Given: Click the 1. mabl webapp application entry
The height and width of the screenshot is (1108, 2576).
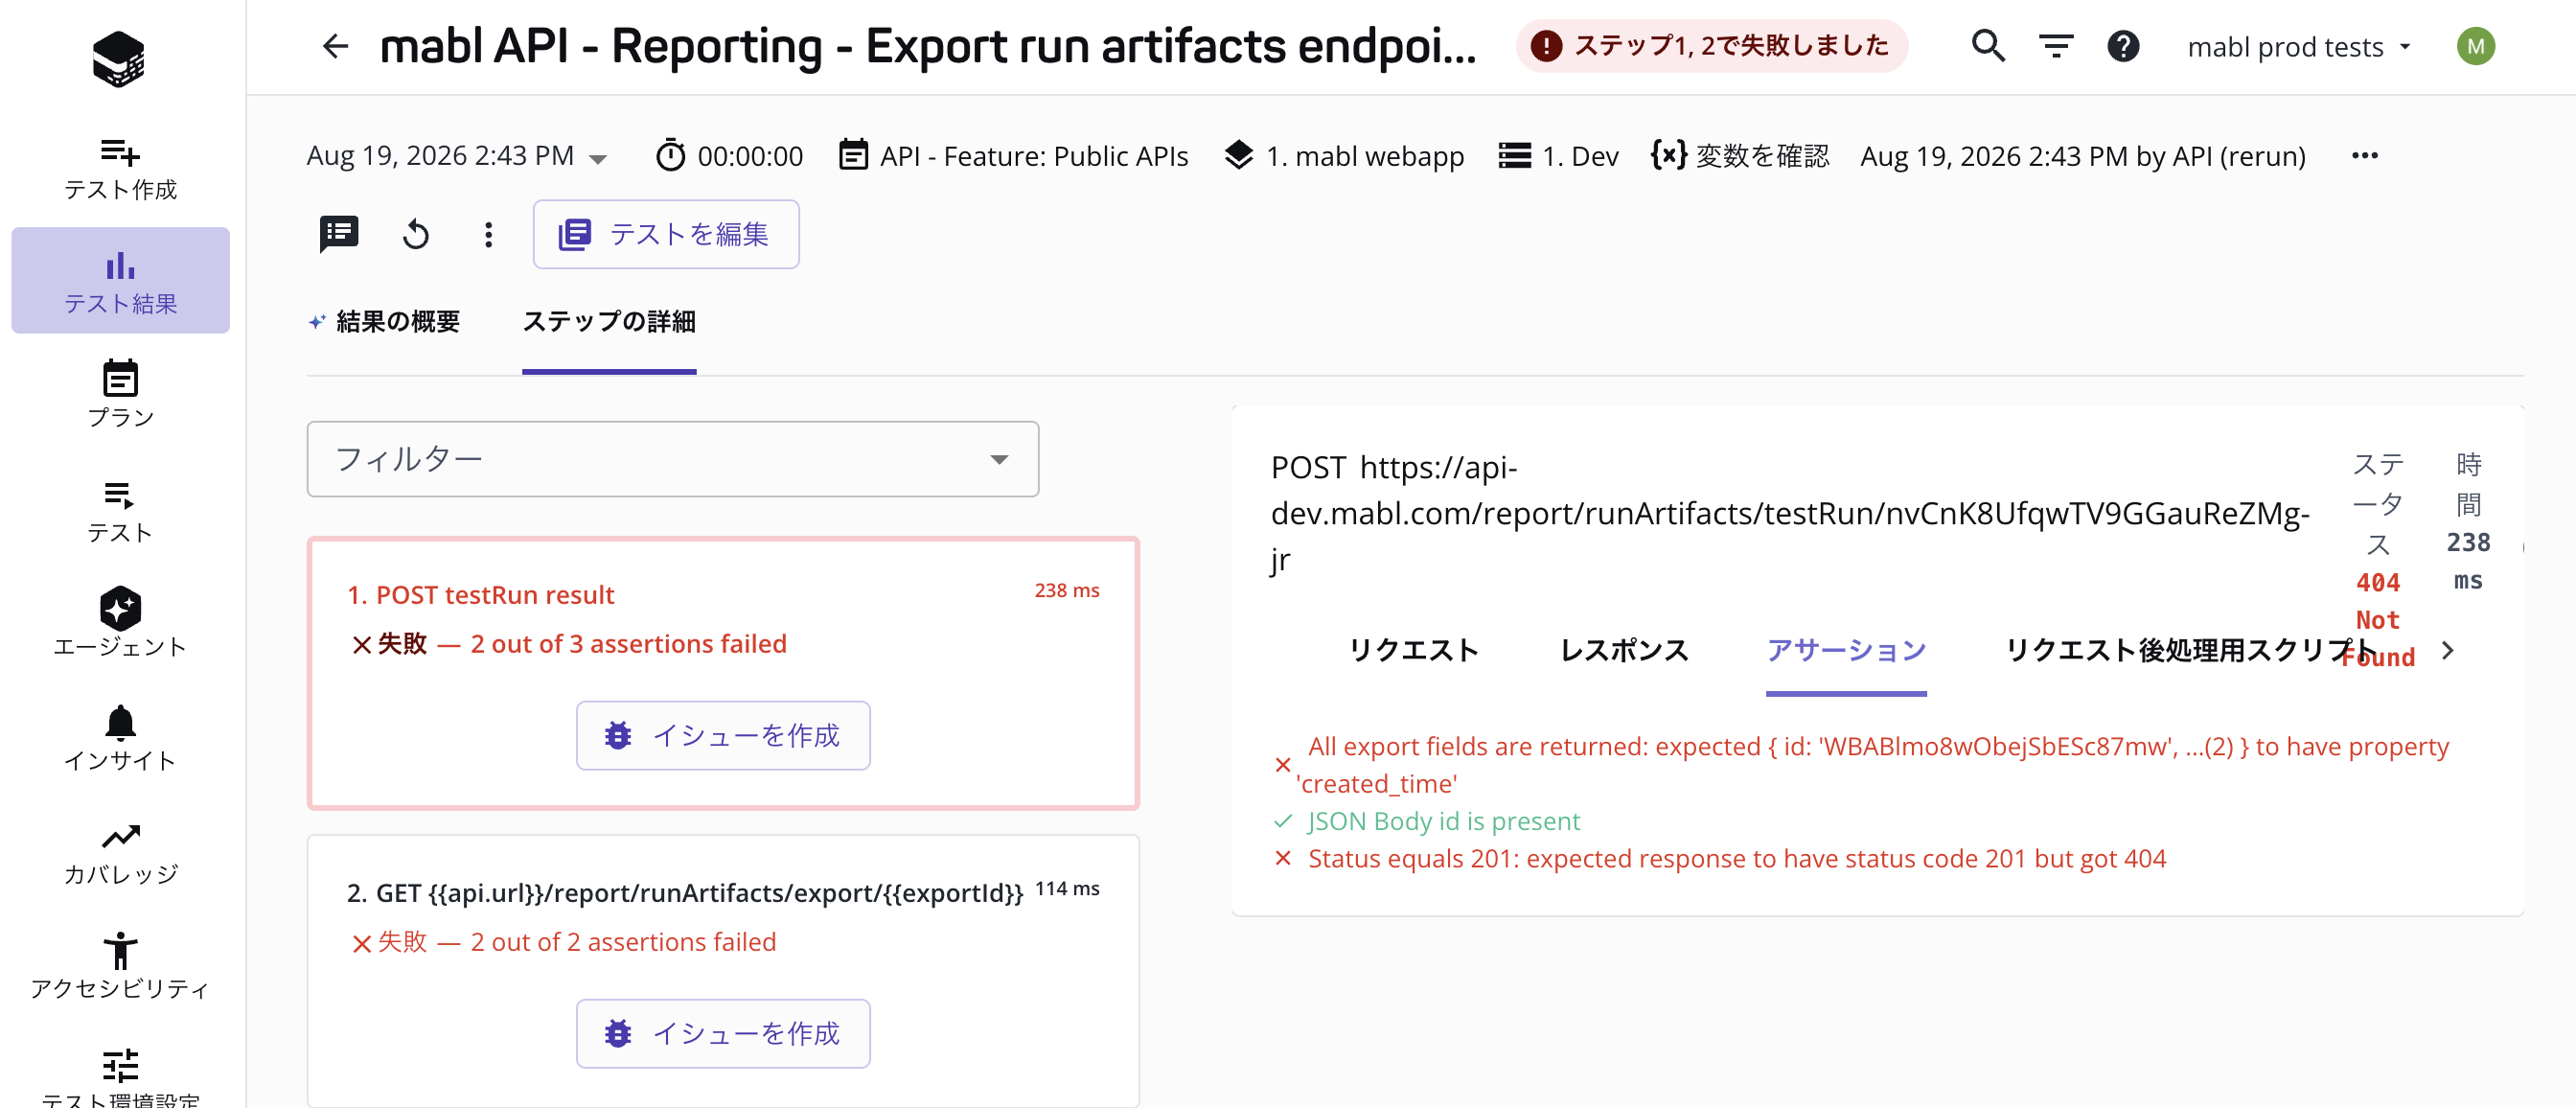Looking at the screenshot, I should 1344,156.
